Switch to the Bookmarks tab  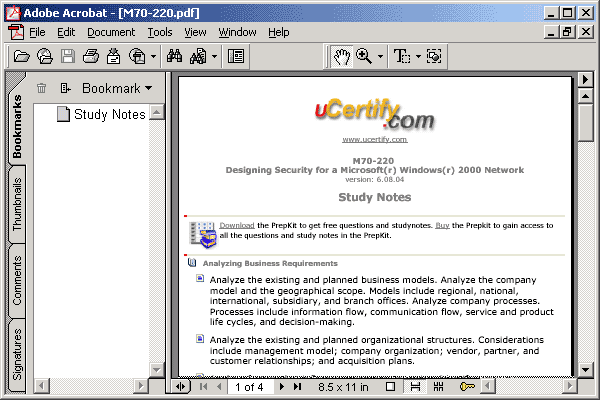(17, 126)
